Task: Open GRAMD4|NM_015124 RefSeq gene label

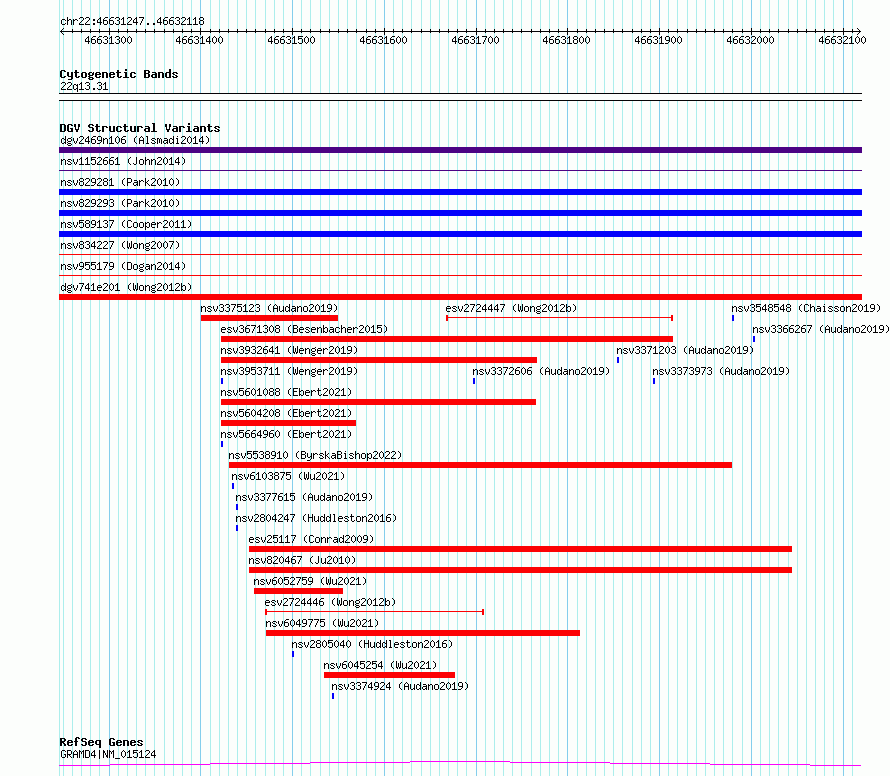Action: (x=108, y=754)
